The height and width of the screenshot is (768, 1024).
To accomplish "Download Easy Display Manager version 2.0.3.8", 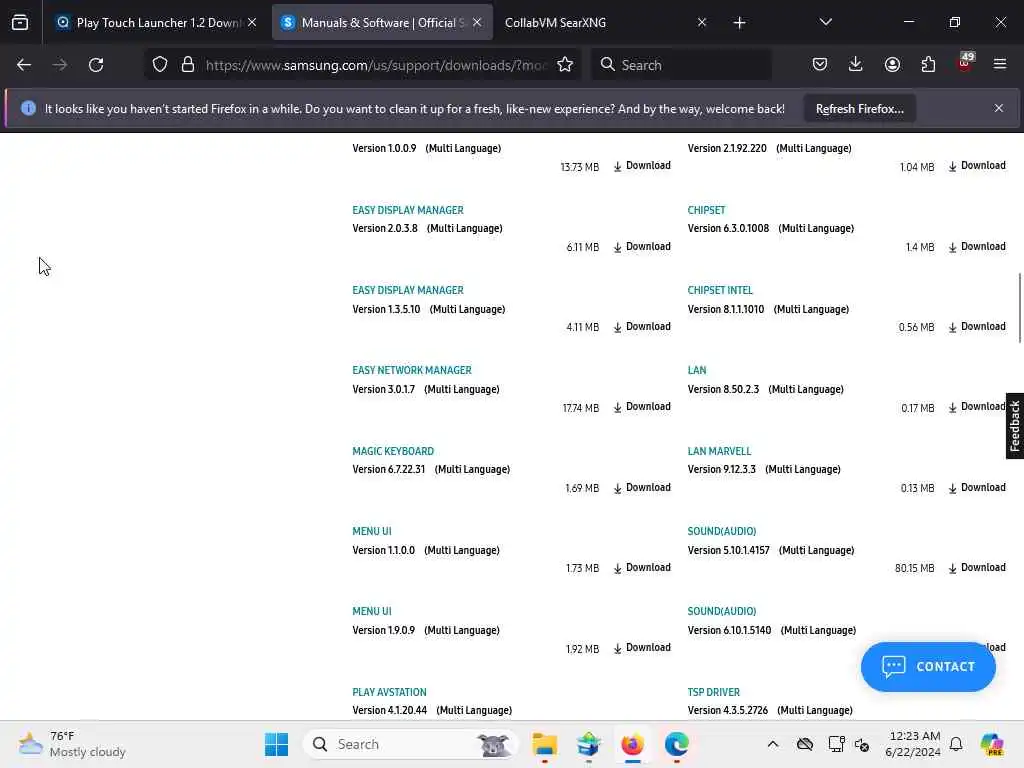I will [642, 247].
